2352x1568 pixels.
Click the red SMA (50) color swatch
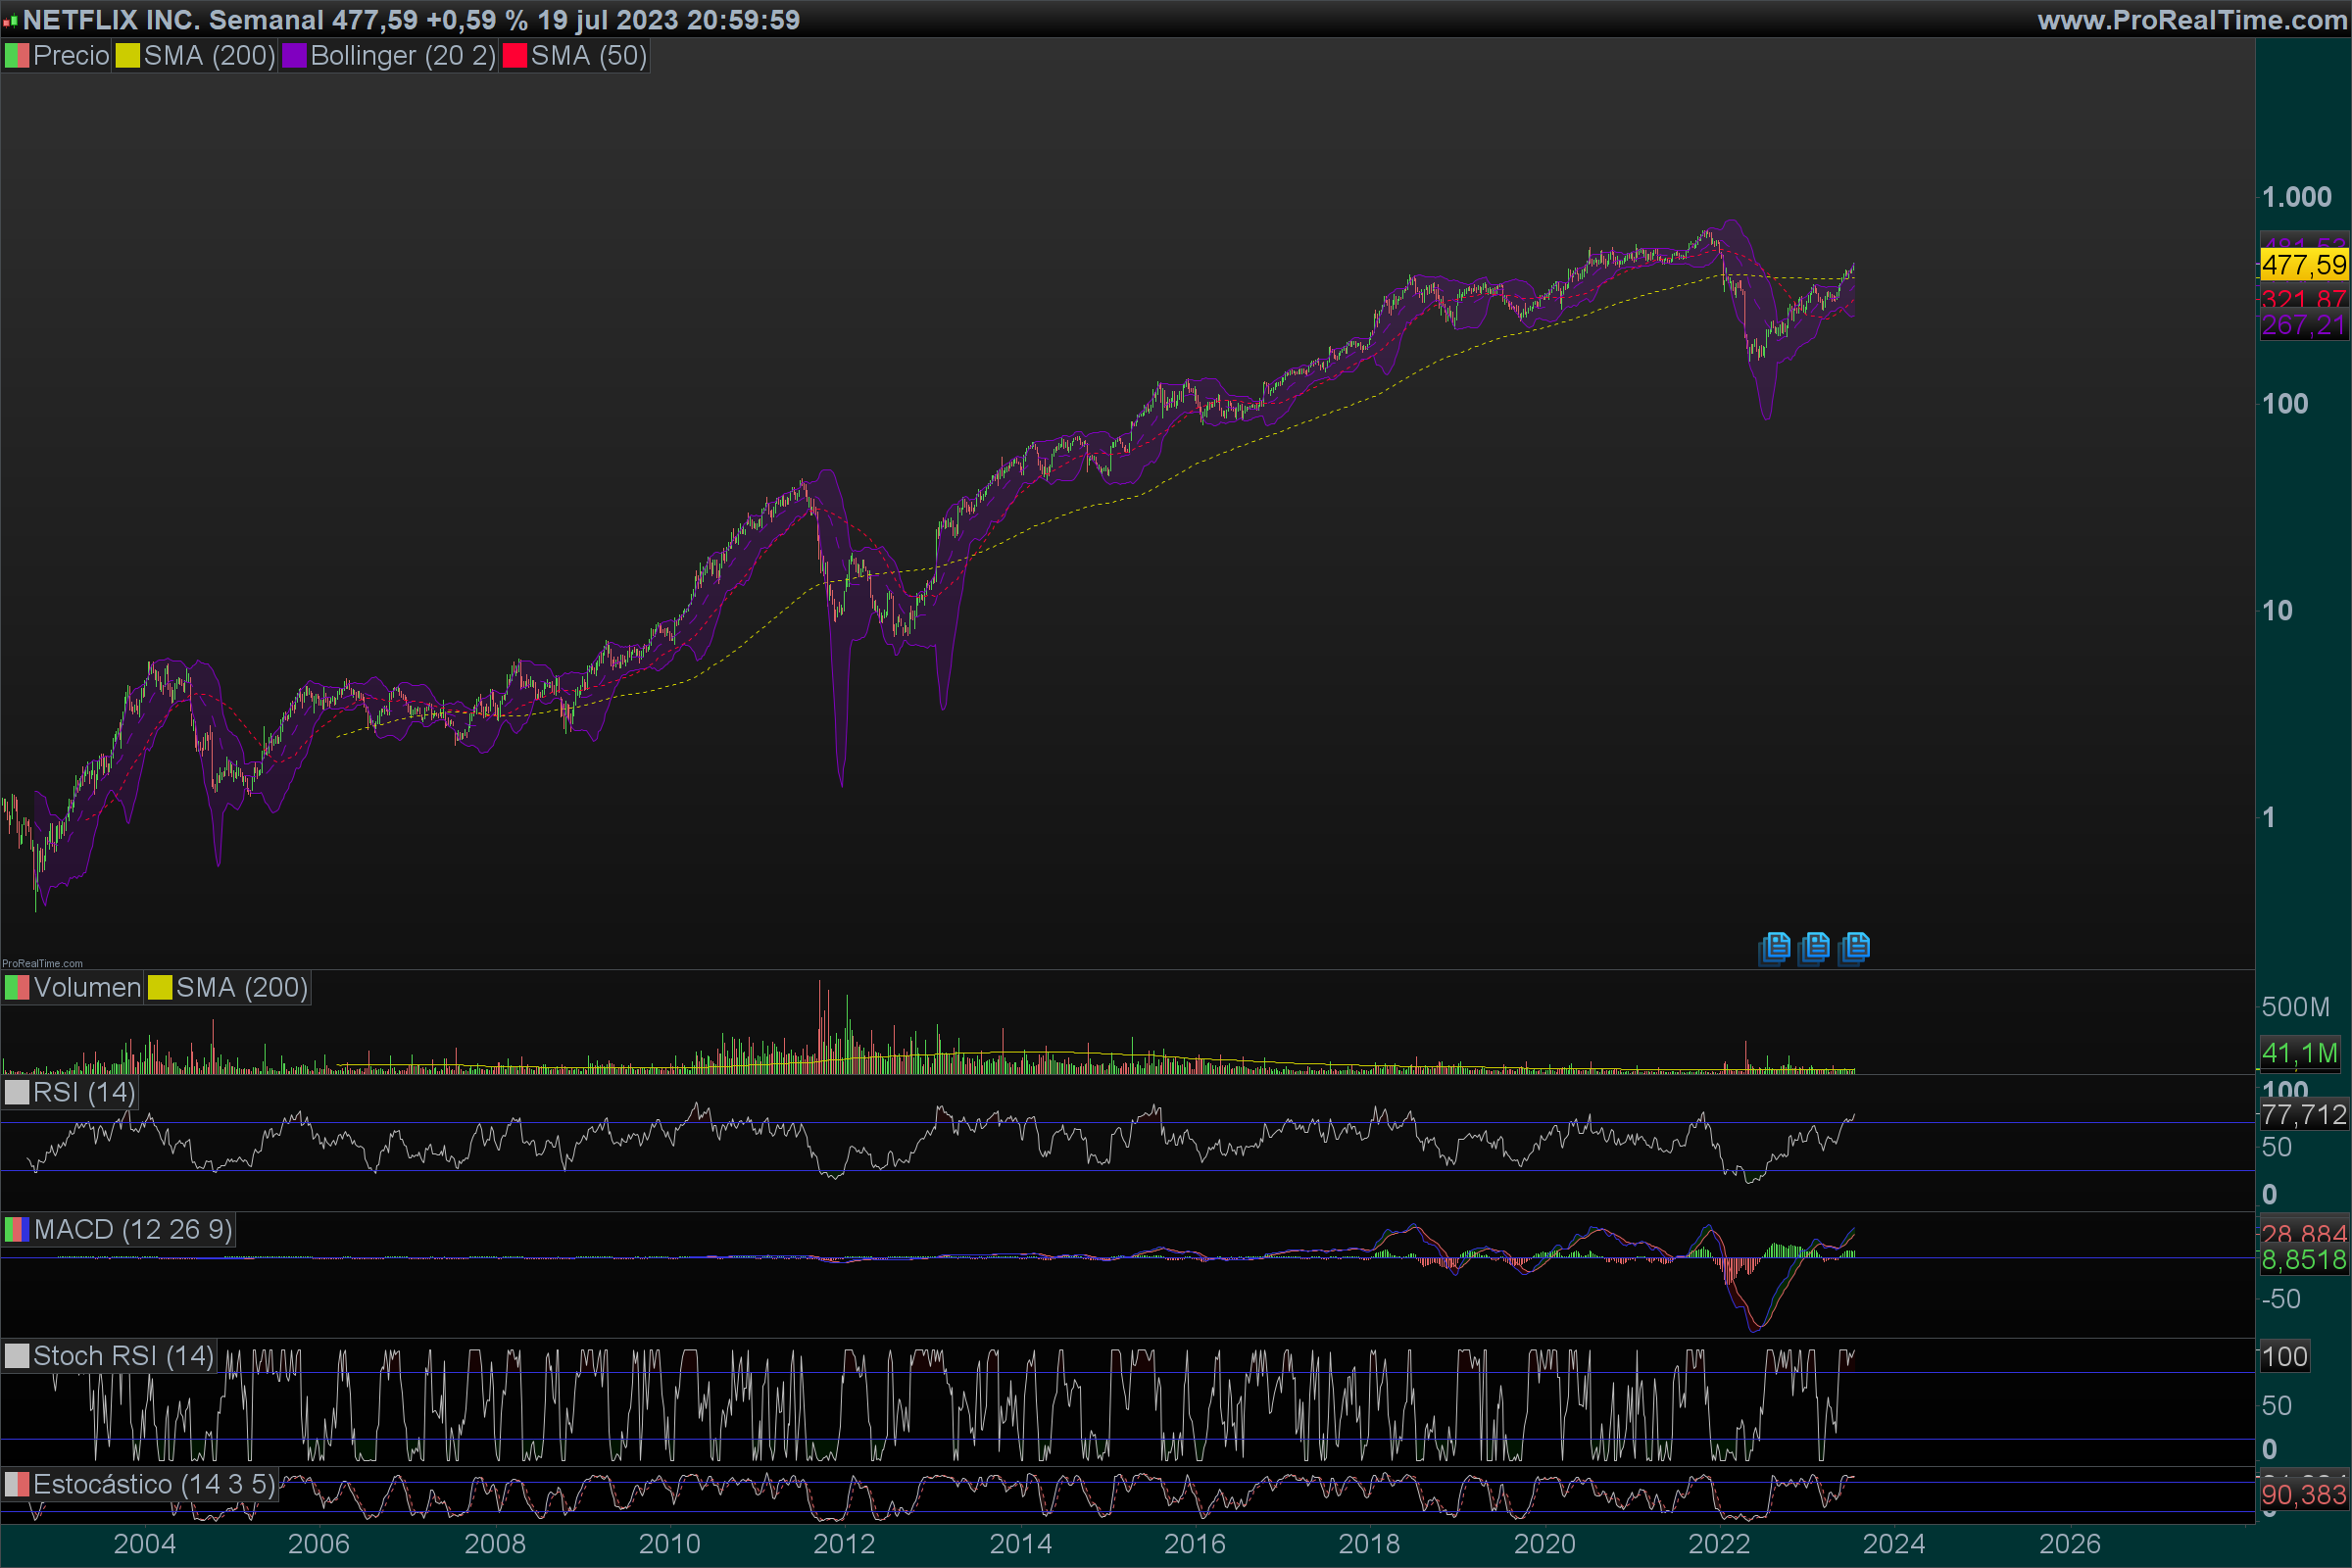coord(515,56)
